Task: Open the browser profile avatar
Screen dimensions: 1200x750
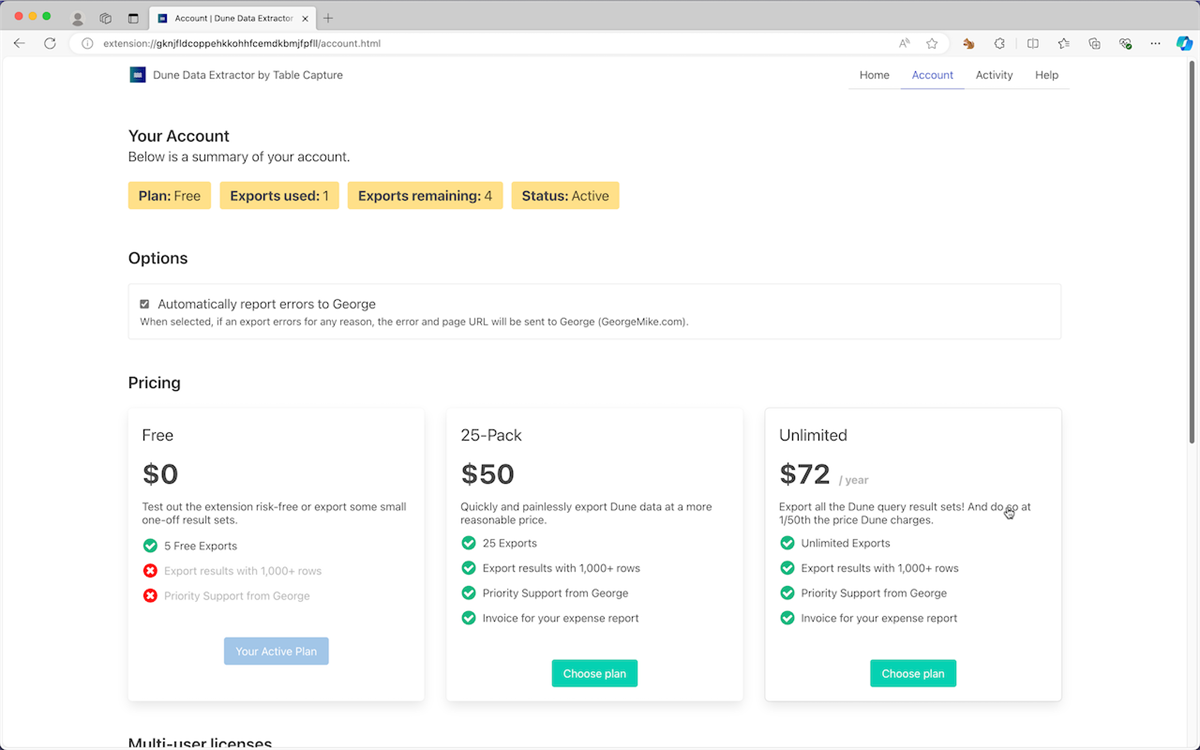Action: (x=78, y=18)
